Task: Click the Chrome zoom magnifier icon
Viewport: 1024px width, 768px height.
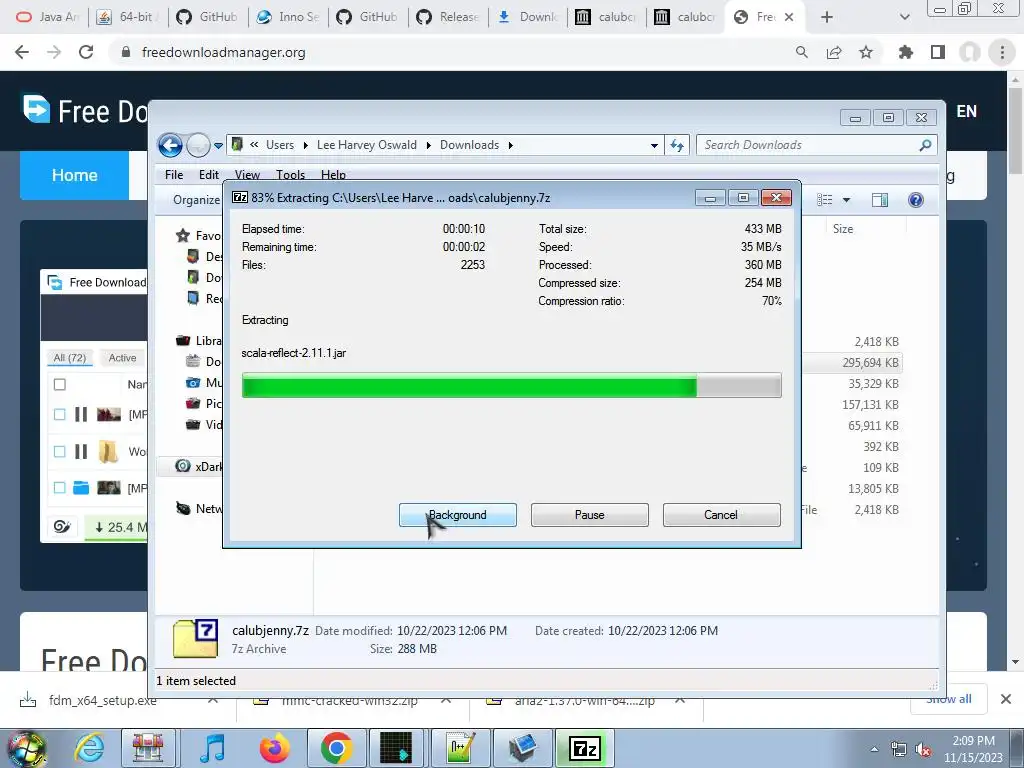Action: pos(802,52)
